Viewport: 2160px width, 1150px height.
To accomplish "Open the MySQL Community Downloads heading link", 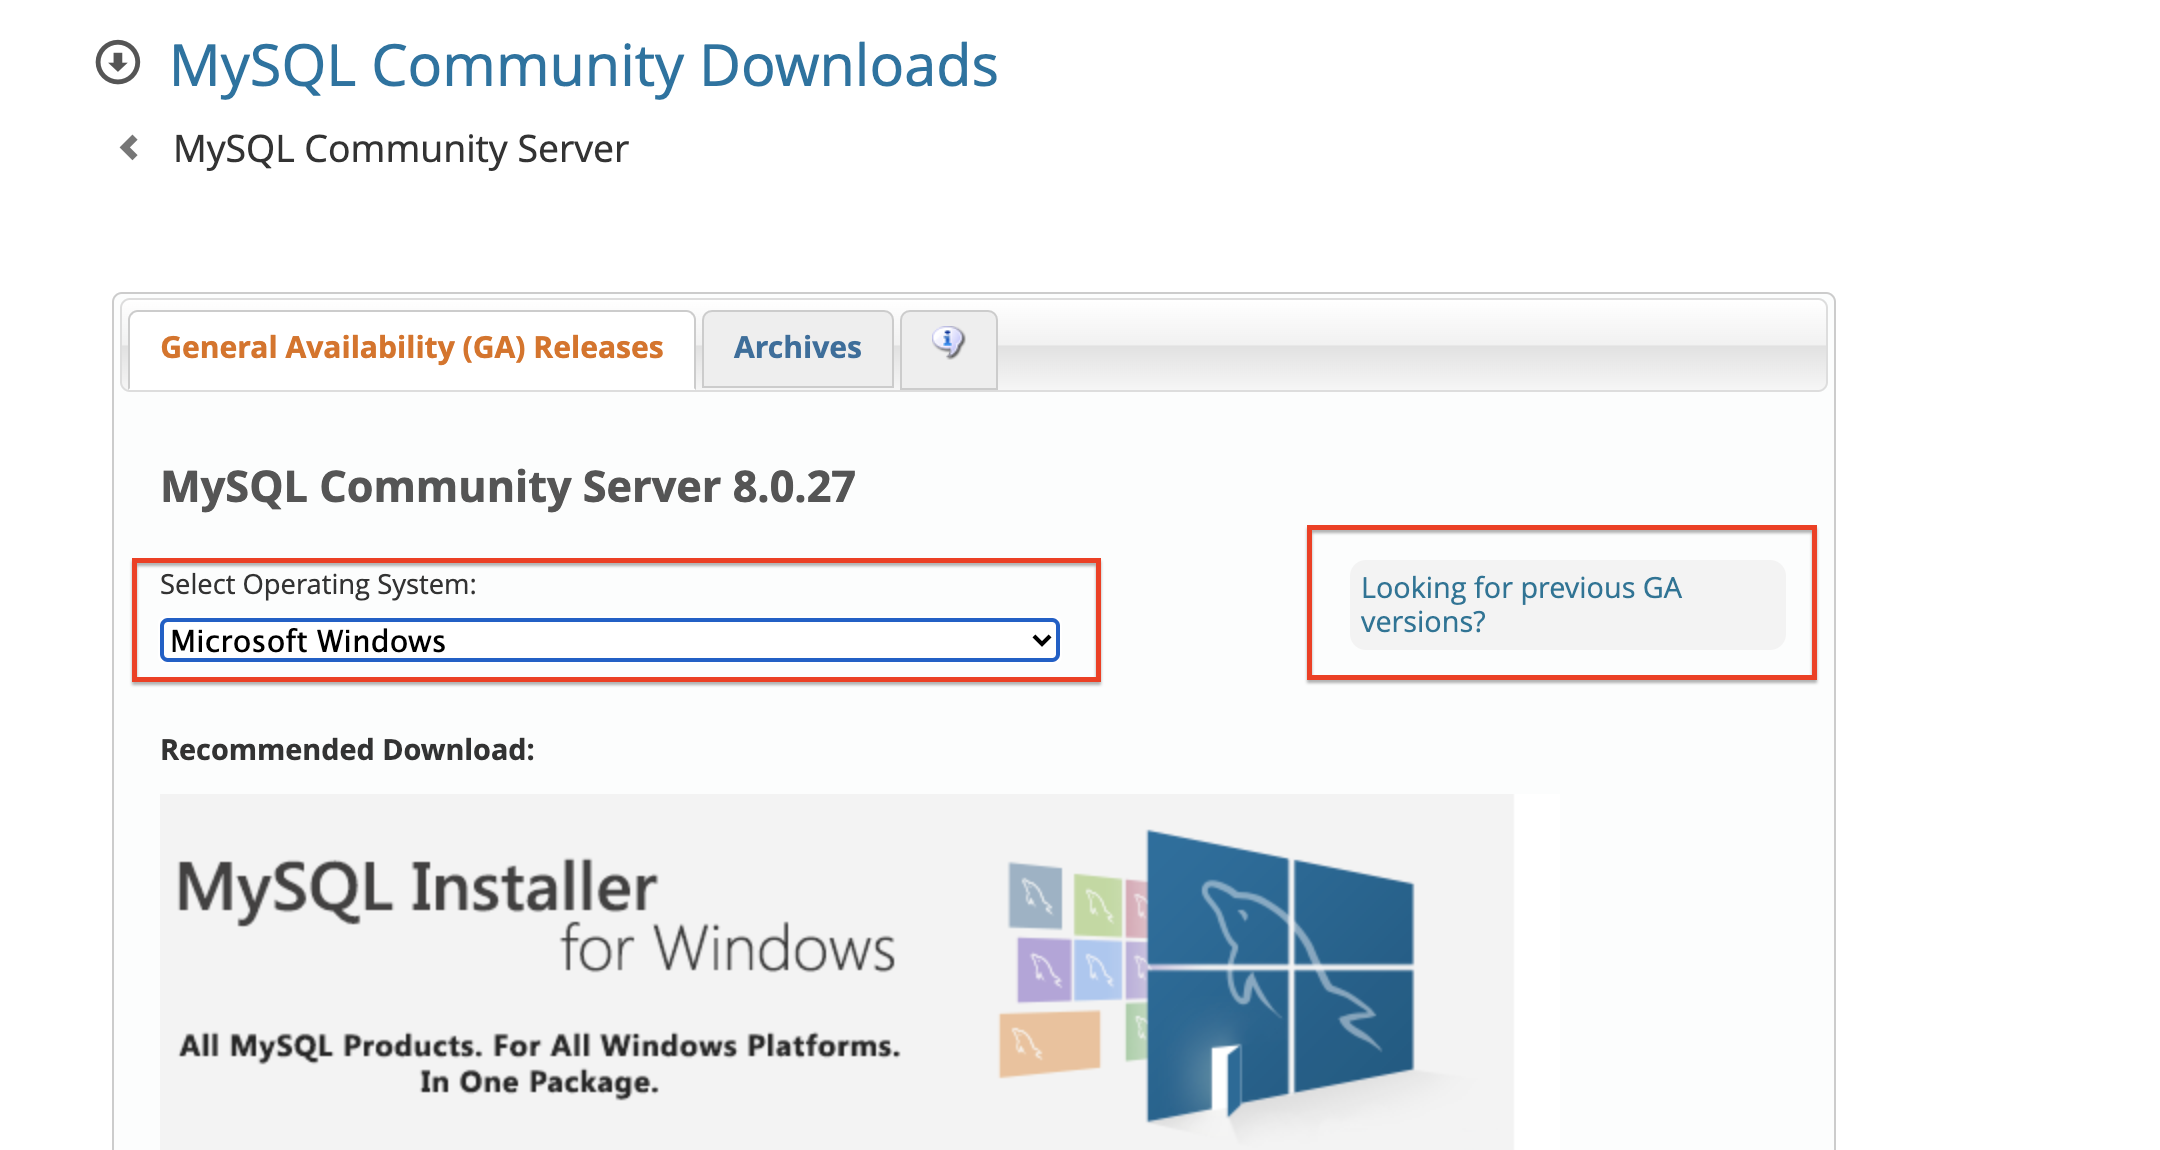I will [x=584, y=66].
